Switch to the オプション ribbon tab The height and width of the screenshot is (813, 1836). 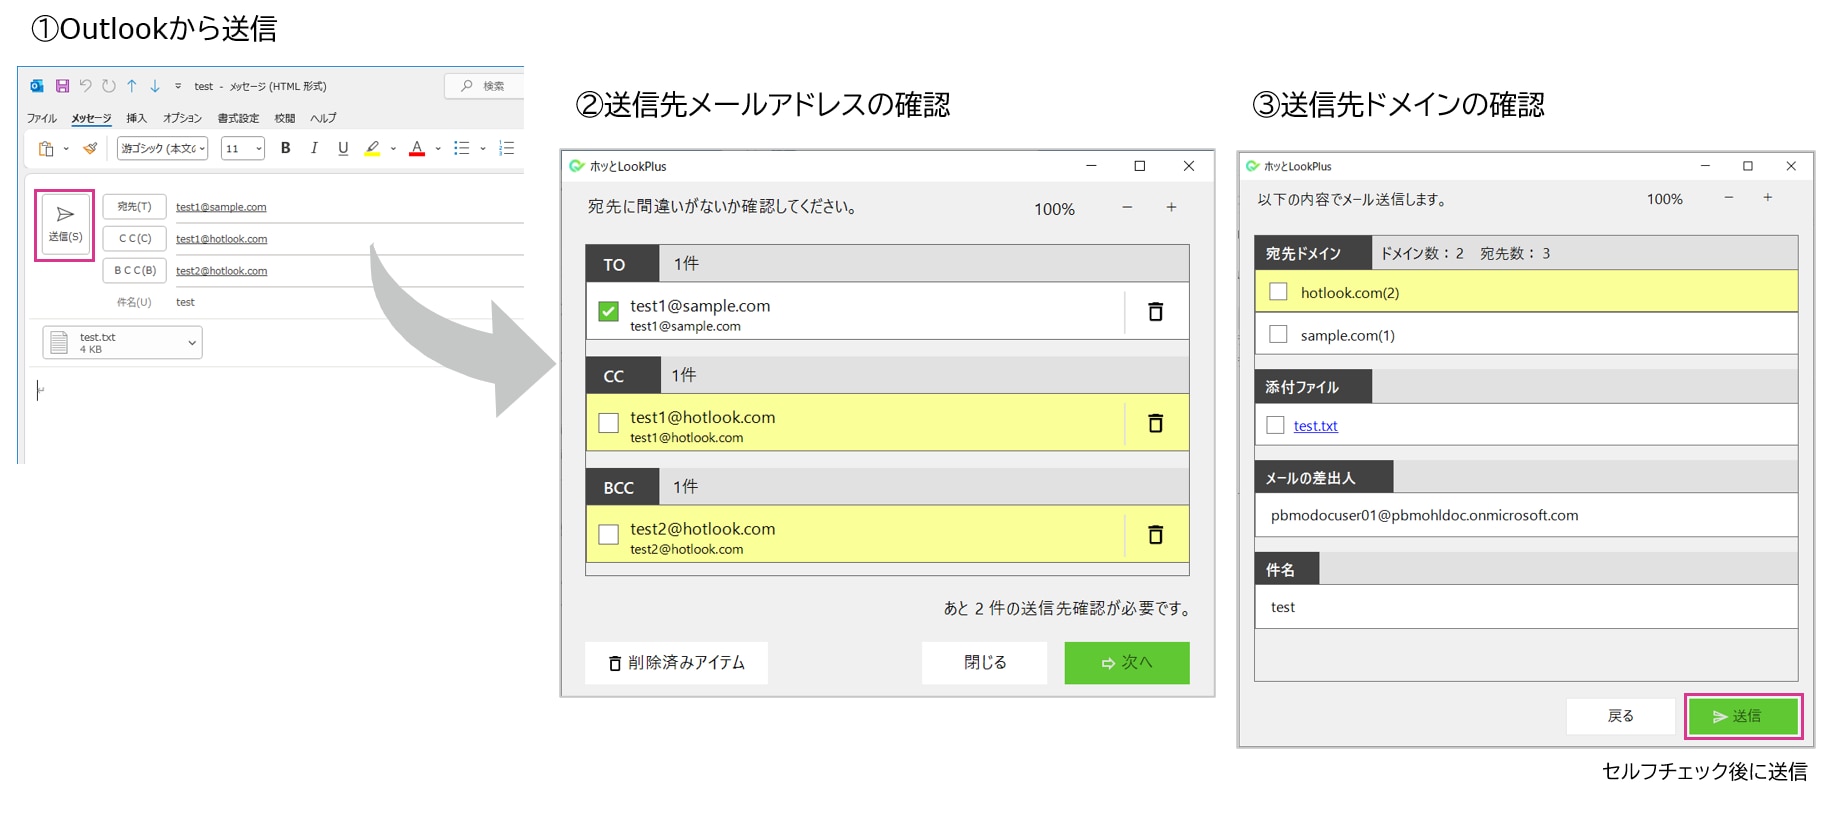click(x=182, y=118)
